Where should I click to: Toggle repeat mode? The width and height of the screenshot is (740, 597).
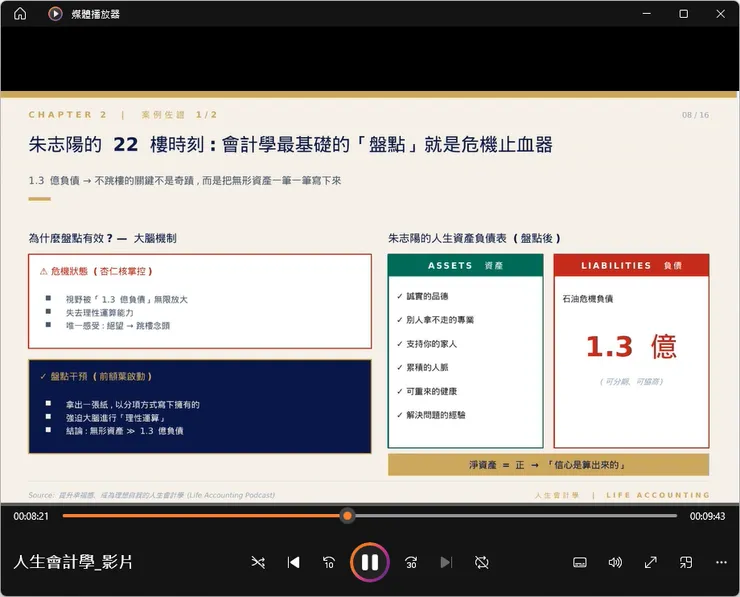pyautogui.click(x=482, y=562)
